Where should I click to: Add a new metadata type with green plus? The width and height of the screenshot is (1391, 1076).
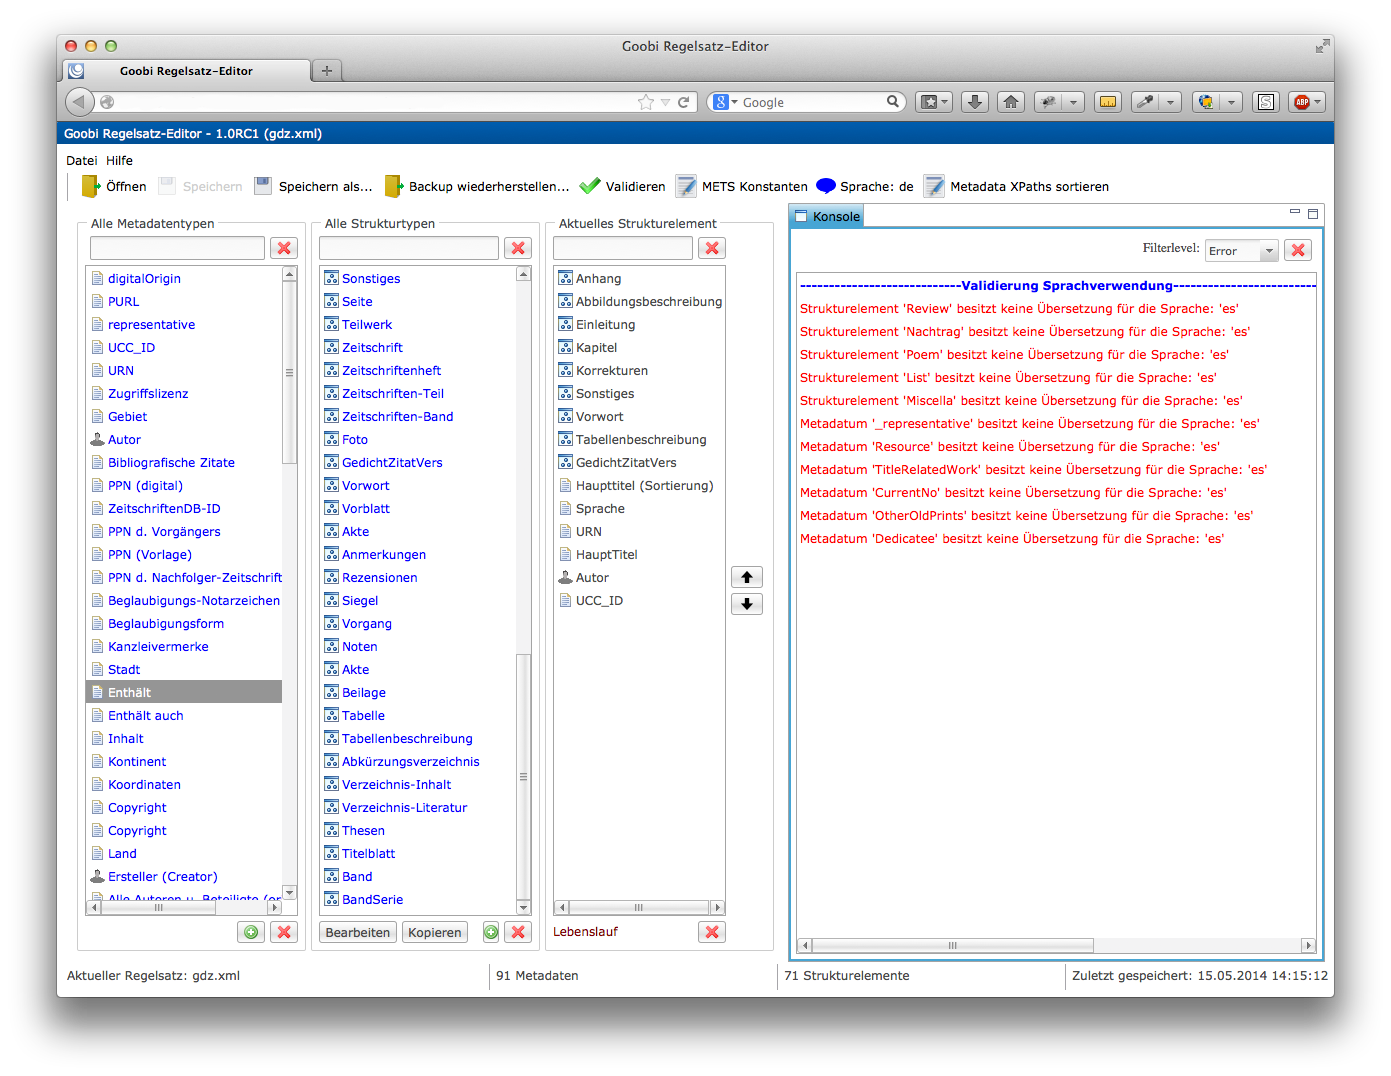251,932
